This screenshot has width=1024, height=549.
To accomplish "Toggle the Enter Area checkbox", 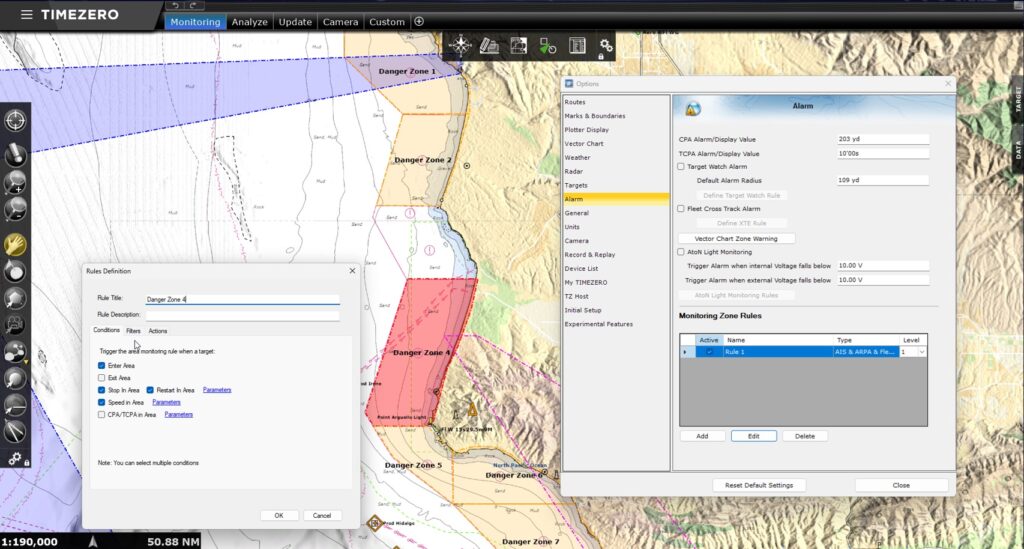I will (101, 366).
